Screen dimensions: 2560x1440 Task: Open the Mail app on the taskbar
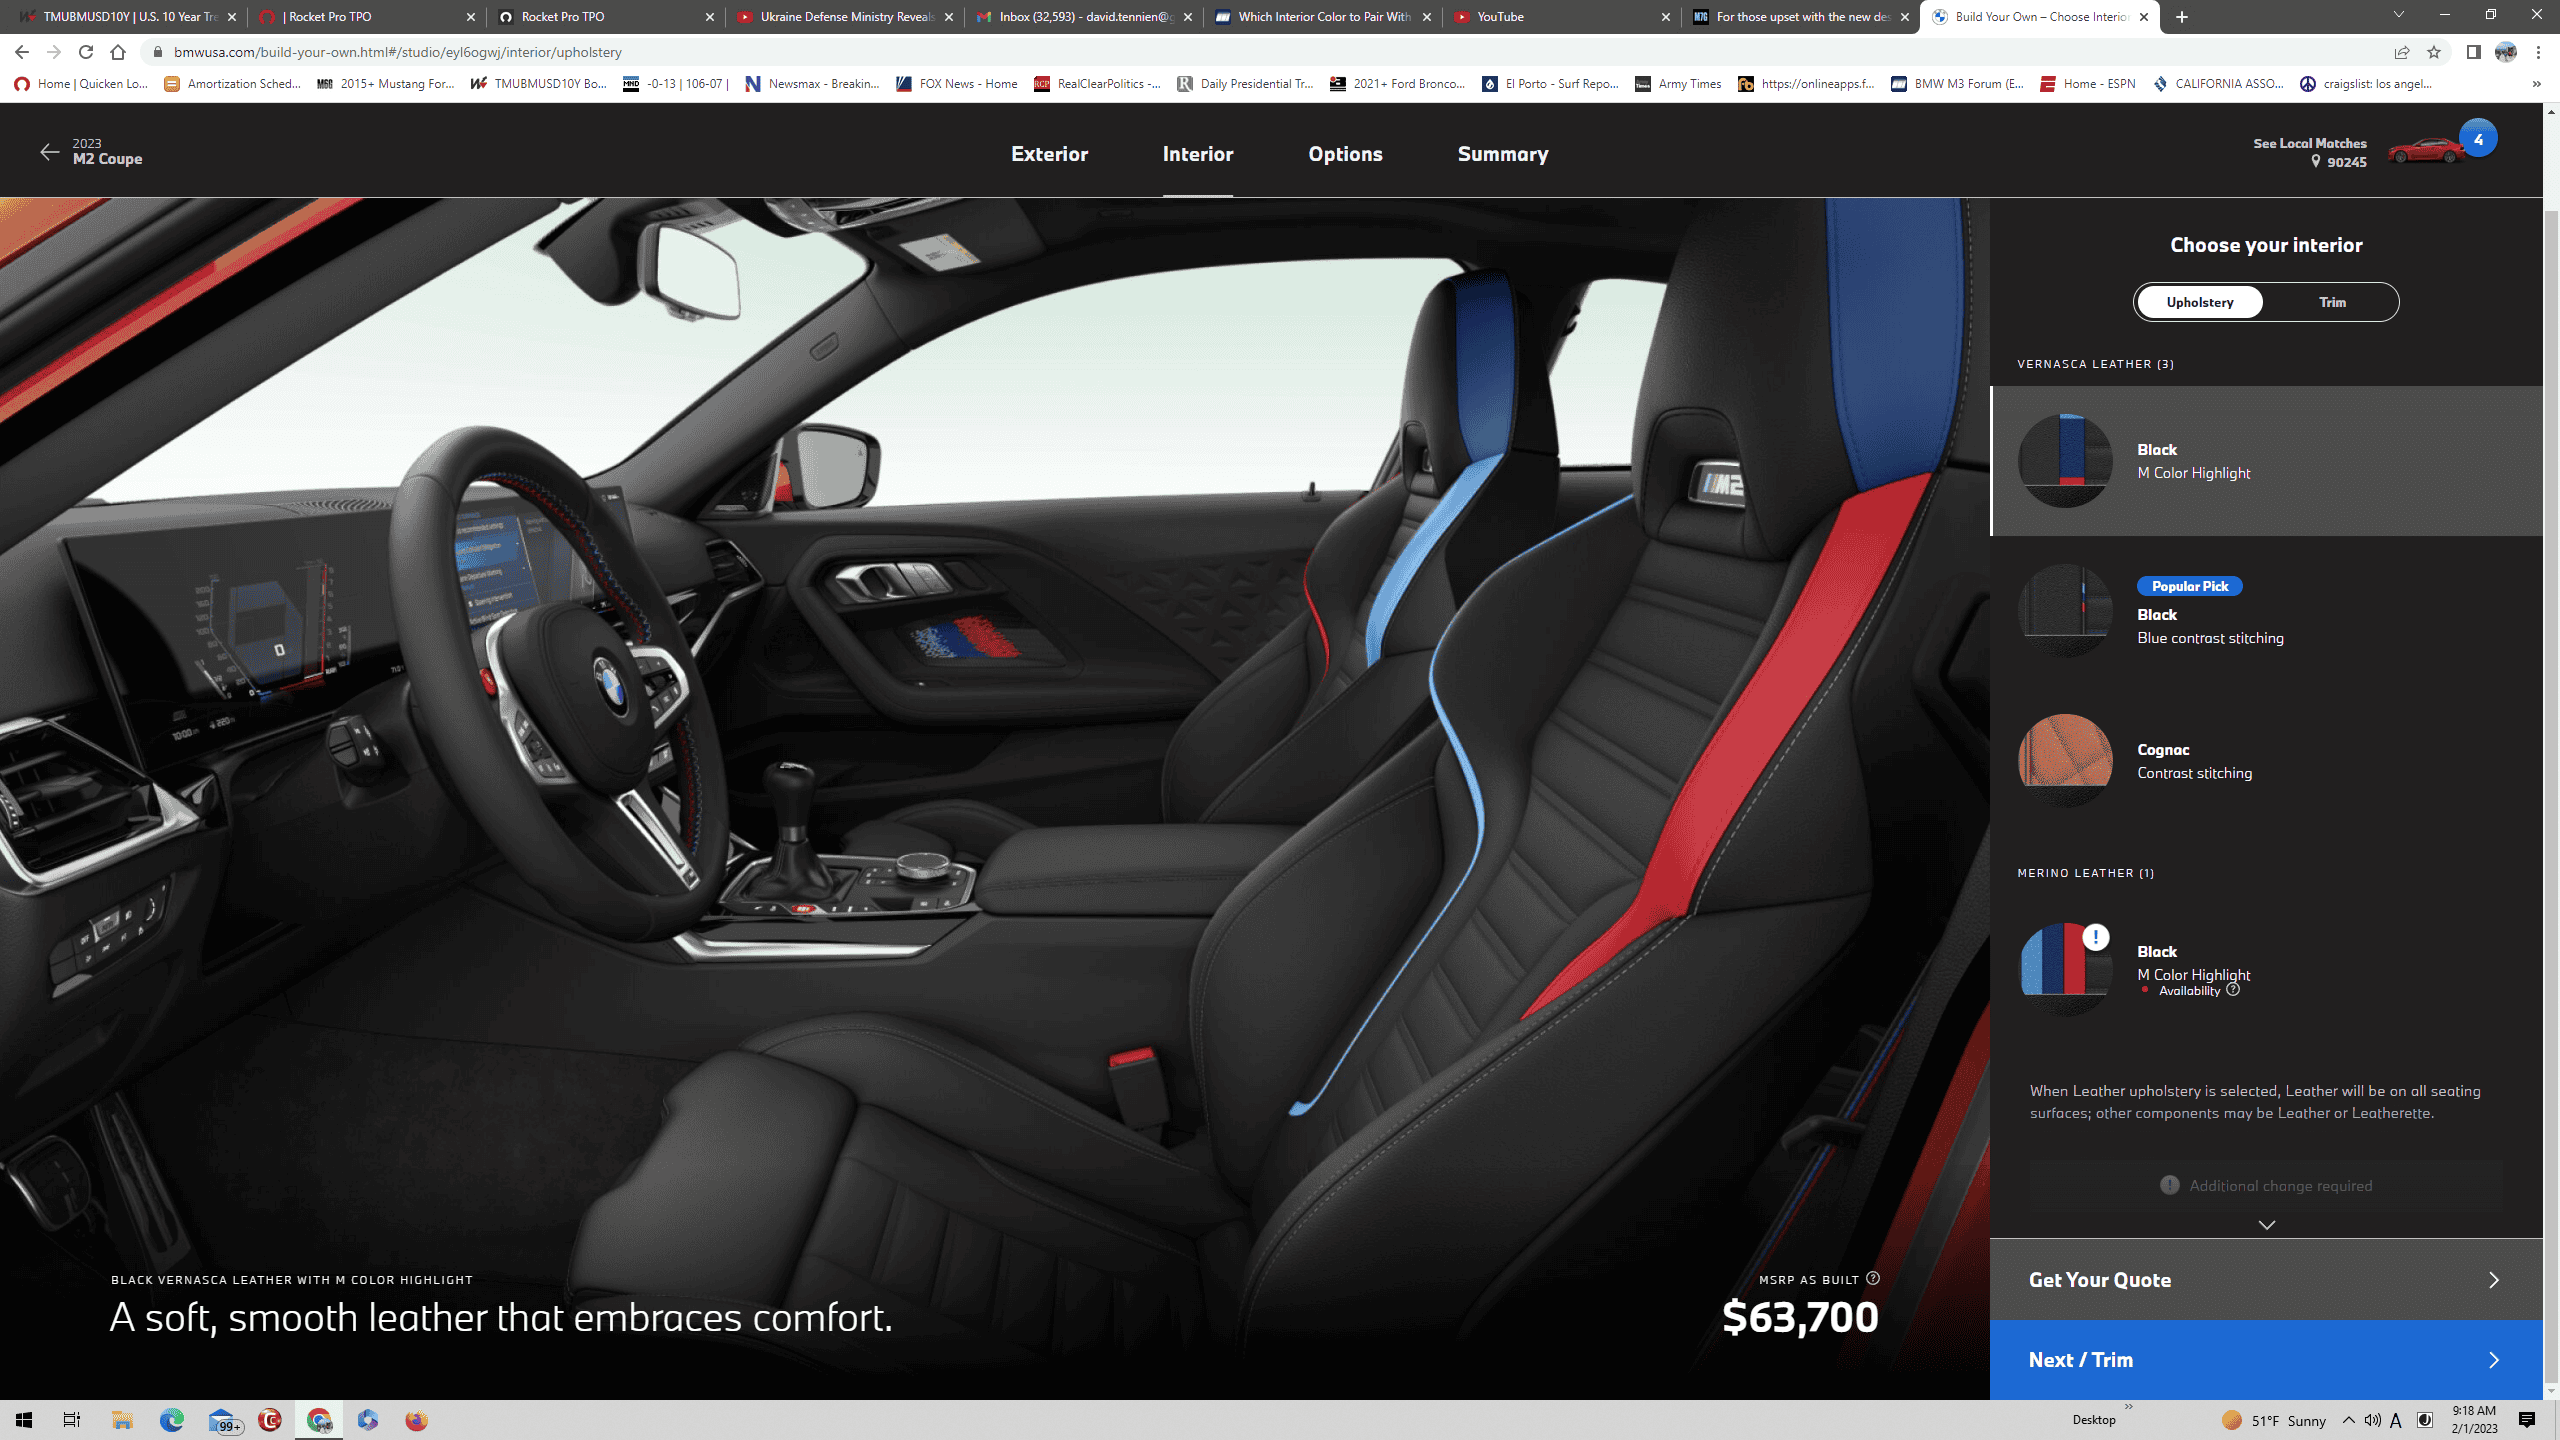pos(224,1420)
